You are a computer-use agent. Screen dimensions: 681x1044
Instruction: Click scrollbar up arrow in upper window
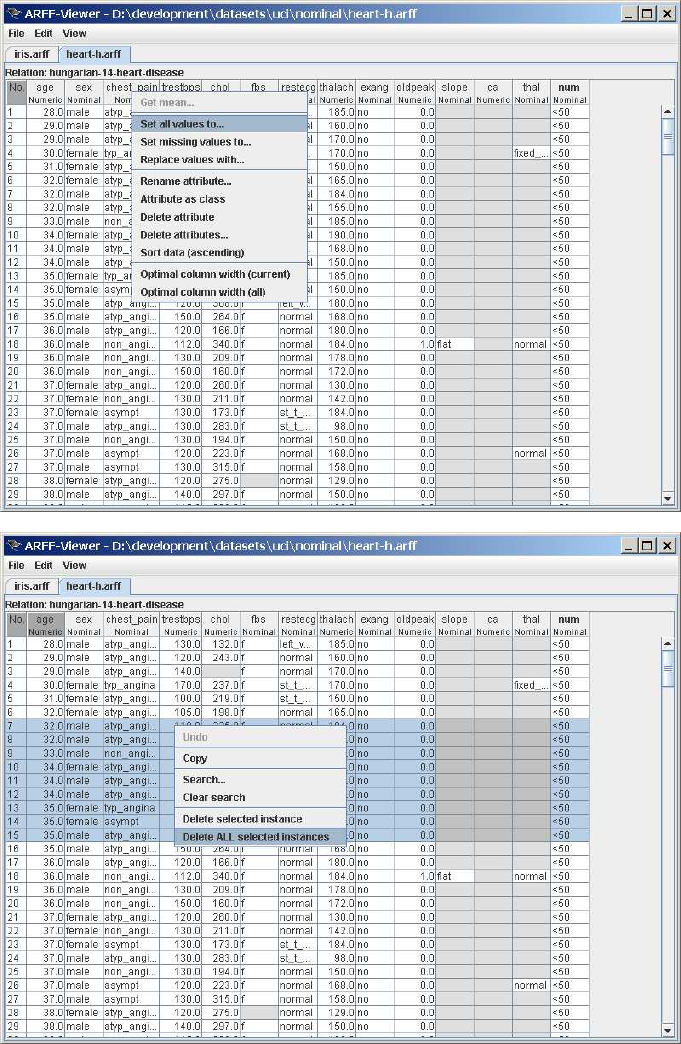(668, 111)
